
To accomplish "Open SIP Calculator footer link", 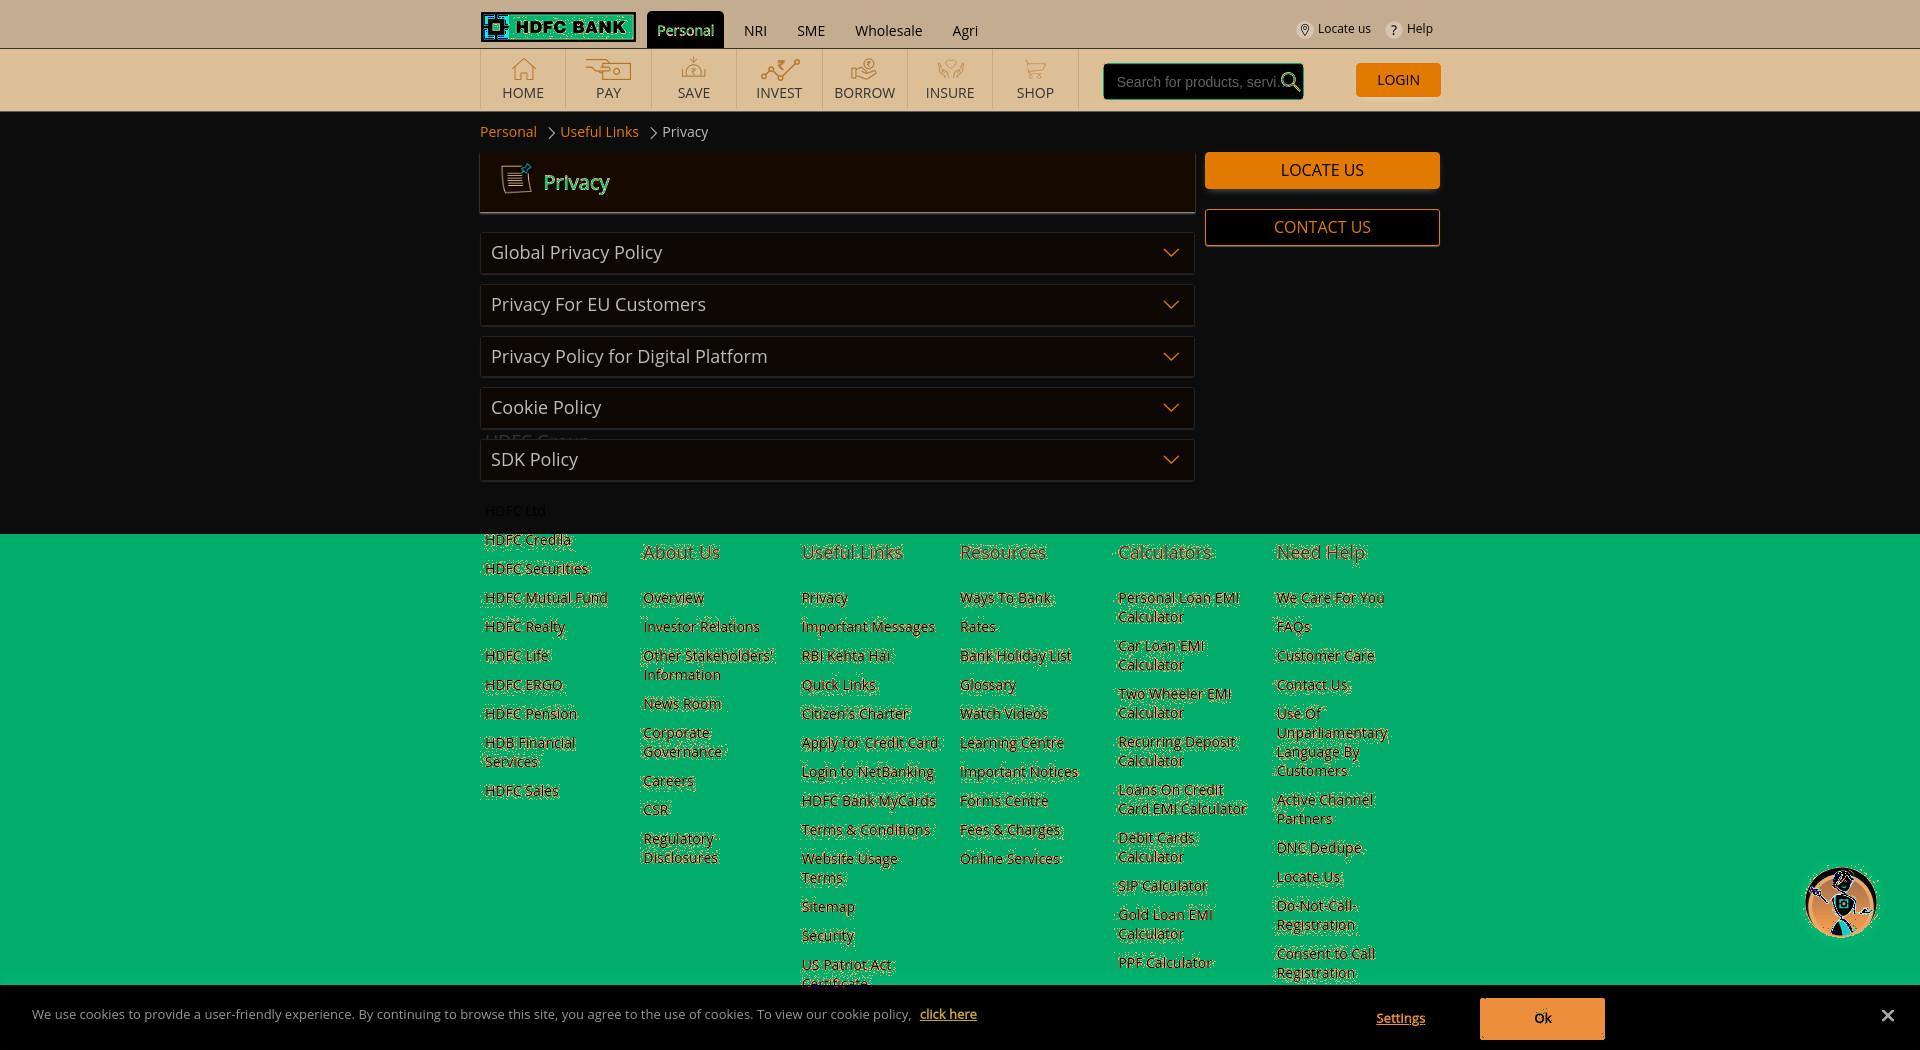I will [1162, 886].
